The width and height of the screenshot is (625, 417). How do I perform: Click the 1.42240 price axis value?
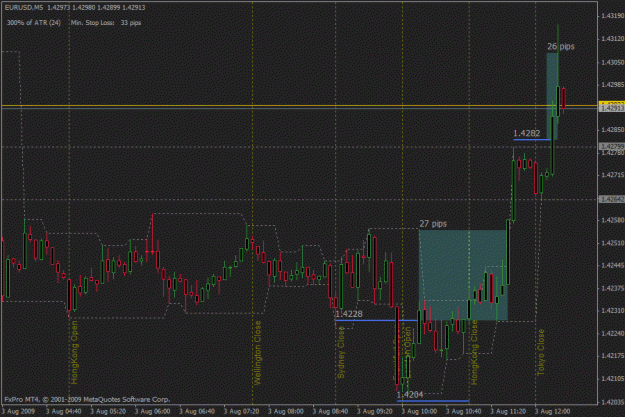(x=612, y=333)
